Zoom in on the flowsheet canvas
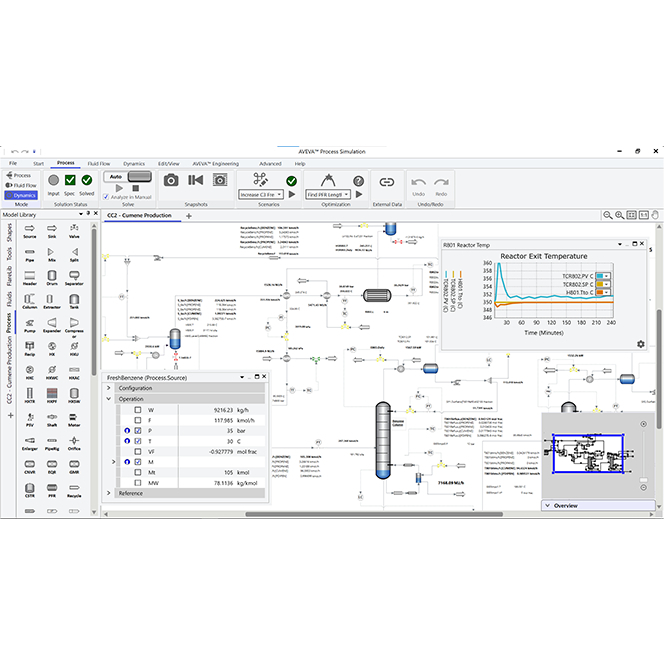 click(x=620, y=215)
